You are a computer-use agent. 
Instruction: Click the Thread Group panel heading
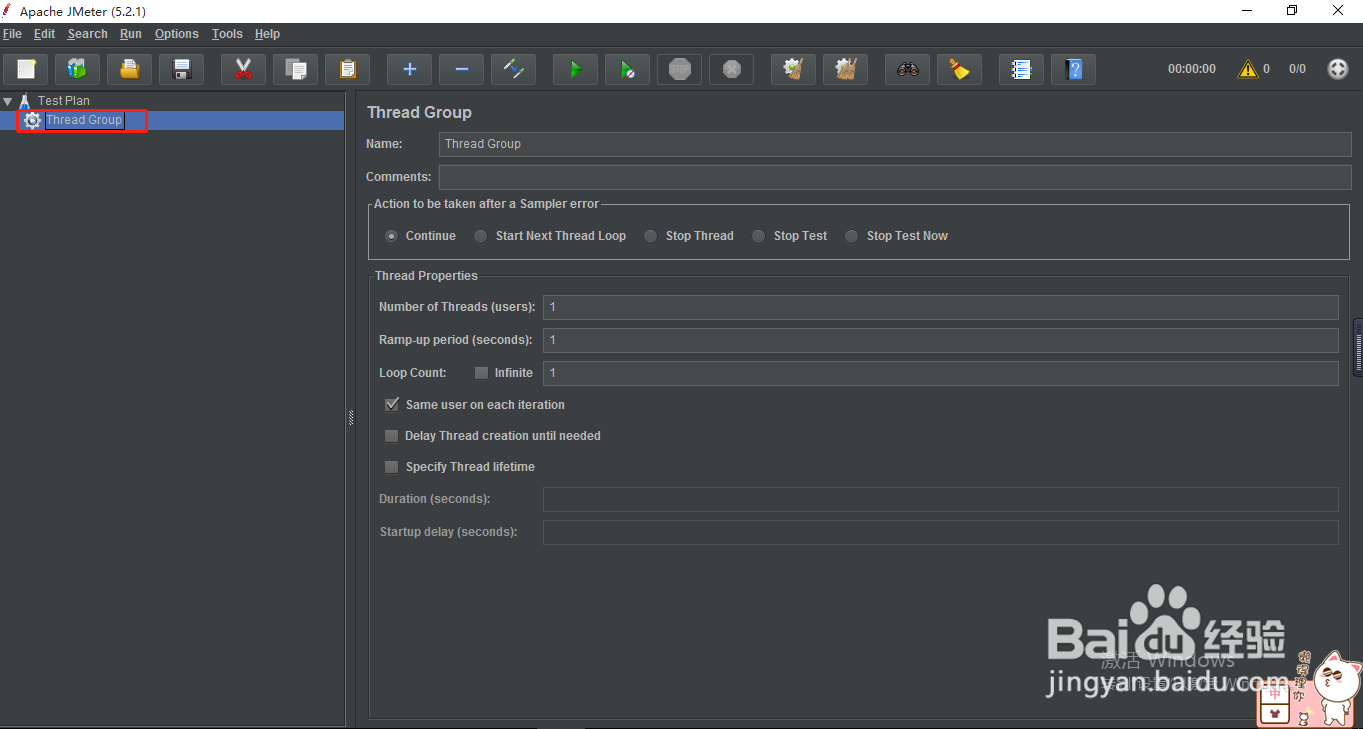click(x=419, y=113)
